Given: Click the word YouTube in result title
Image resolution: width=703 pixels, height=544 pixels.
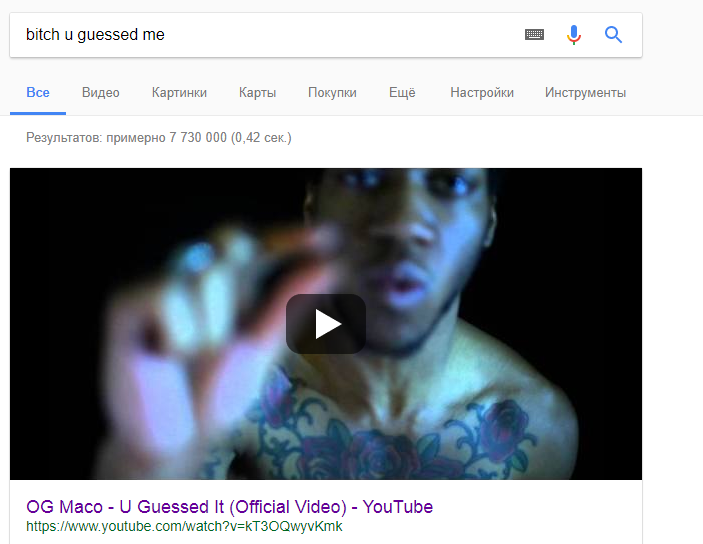Looking at the screenshot, I should (398, 507).
